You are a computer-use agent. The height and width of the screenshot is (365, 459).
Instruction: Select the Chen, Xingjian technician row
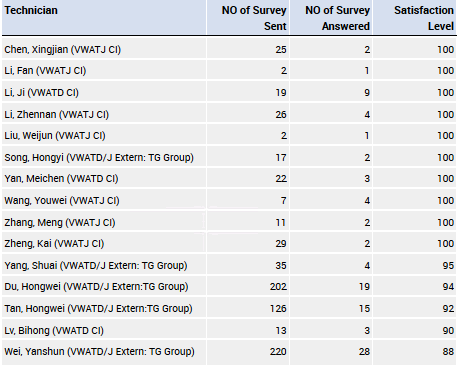pyautogui.click(x=229, y=49)
